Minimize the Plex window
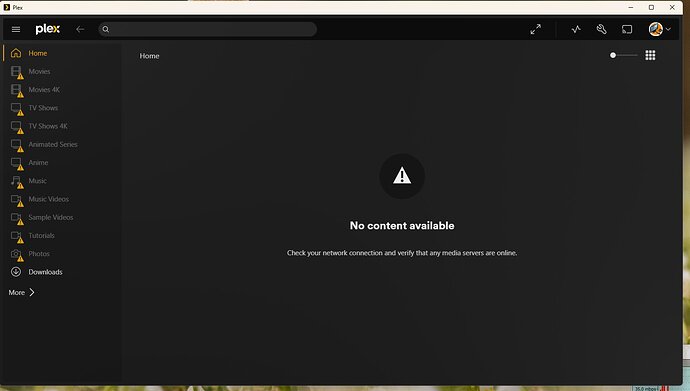 (x=631, y=7)
